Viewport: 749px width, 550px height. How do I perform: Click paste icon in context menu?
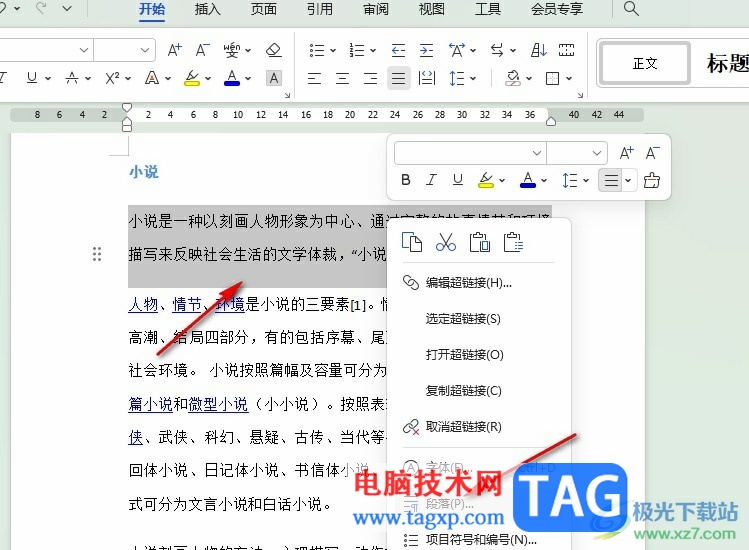(x=480, y=242)
